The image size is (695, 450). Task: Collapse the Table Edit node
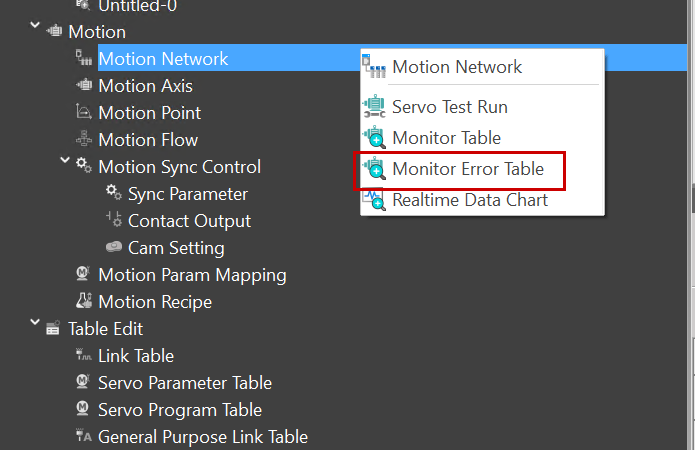tap(36, 328)
